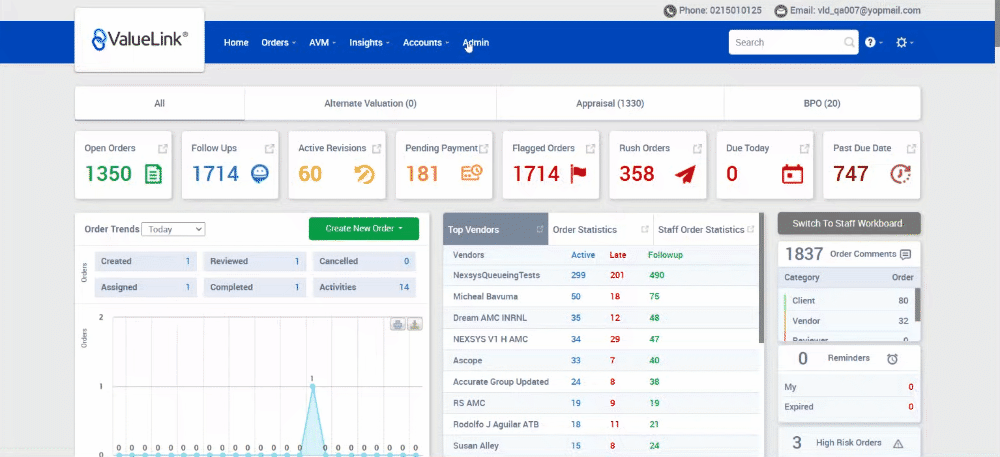Click the Expired reminders row
The image size is (1000, 457).
pyautogui.click(x=849, y=407)
